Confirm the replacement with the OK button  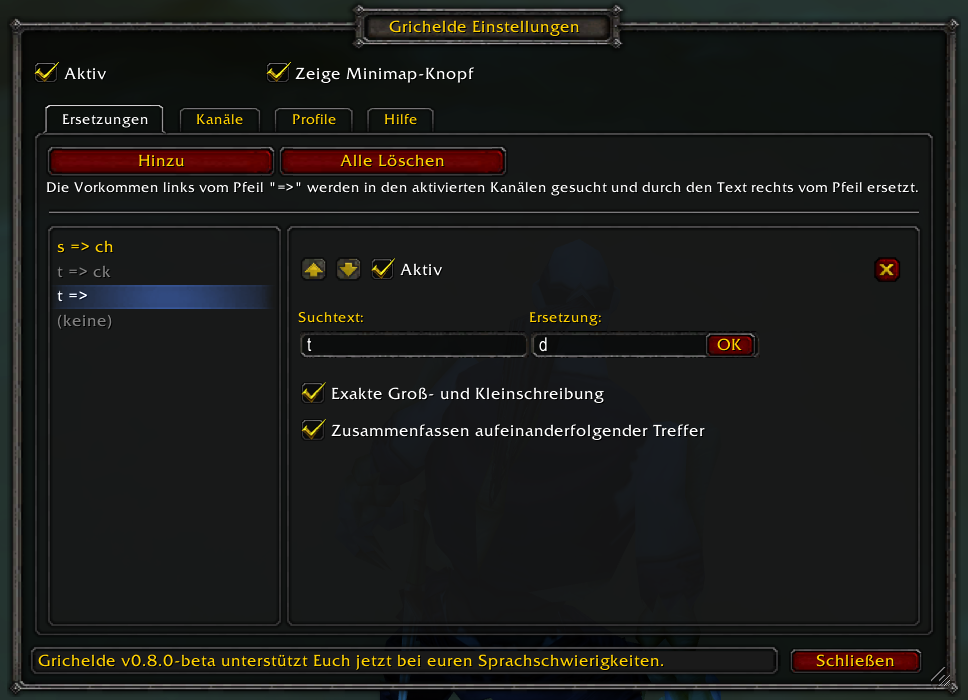tap(730, 344)
